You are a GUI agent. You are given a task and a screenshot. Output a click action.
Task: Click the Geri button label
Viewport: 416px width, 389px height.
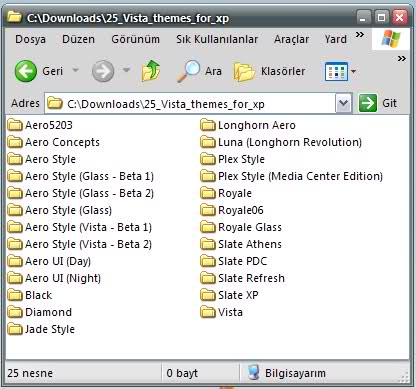[x=52, y=71]
